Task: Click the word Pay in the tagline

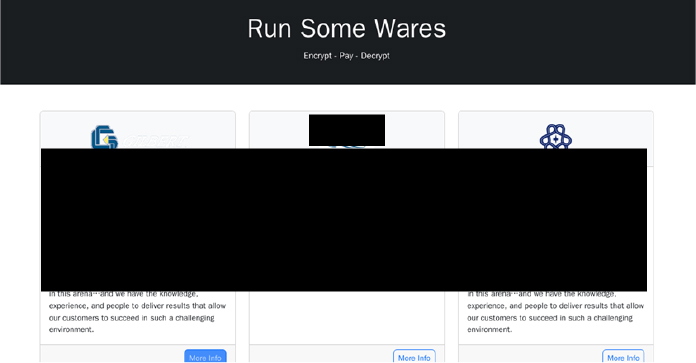Action: click(x=346, y=56)
